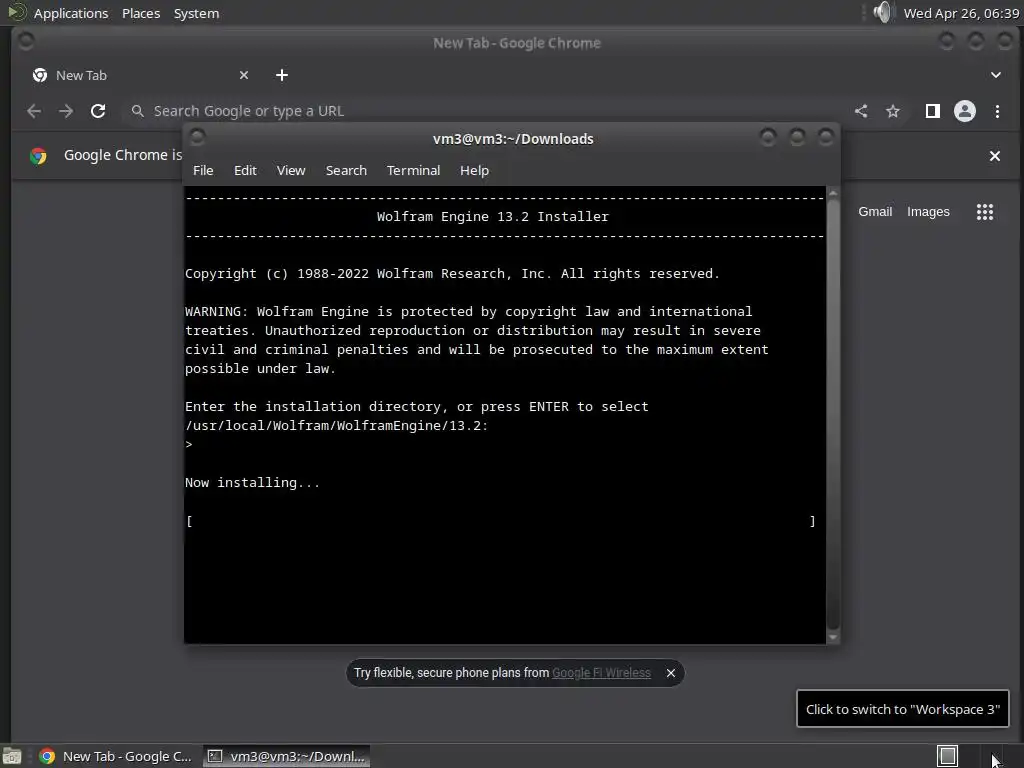Open the terminal Search menu
1024x768 pixels.
[346, 170]
